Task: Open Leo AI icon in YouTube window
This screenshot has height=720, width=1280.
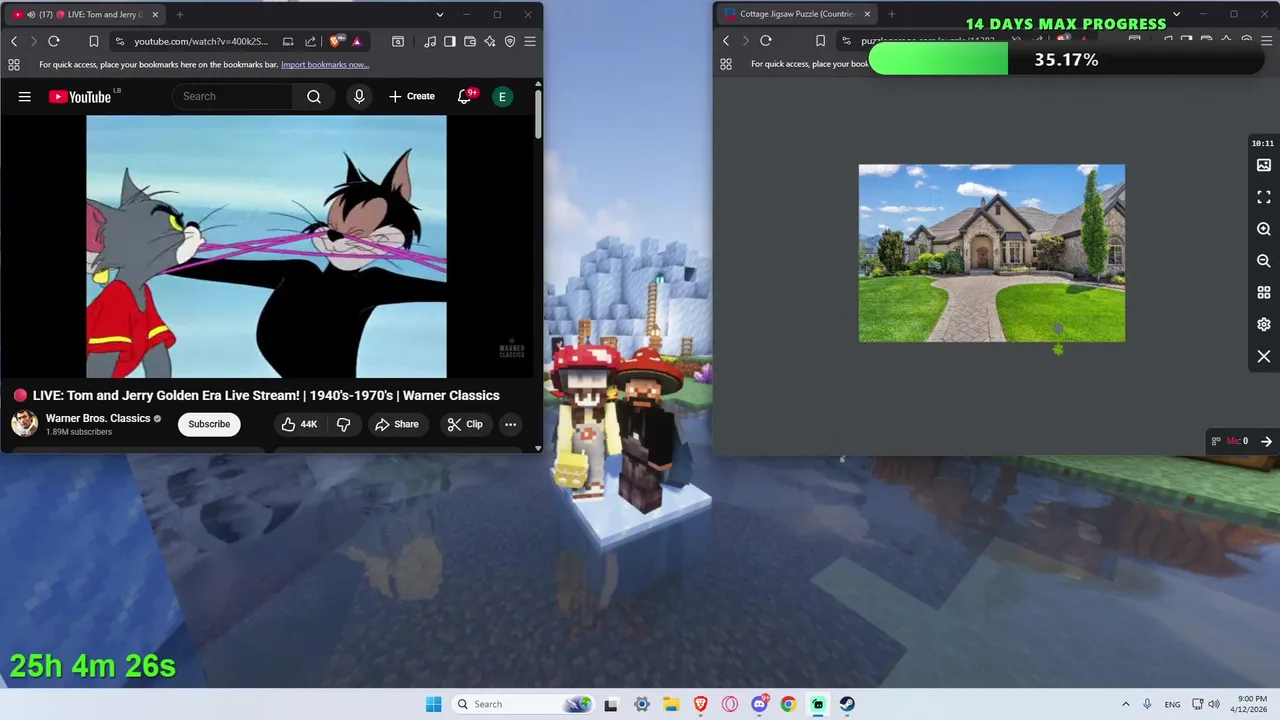Action: [490, 41]
